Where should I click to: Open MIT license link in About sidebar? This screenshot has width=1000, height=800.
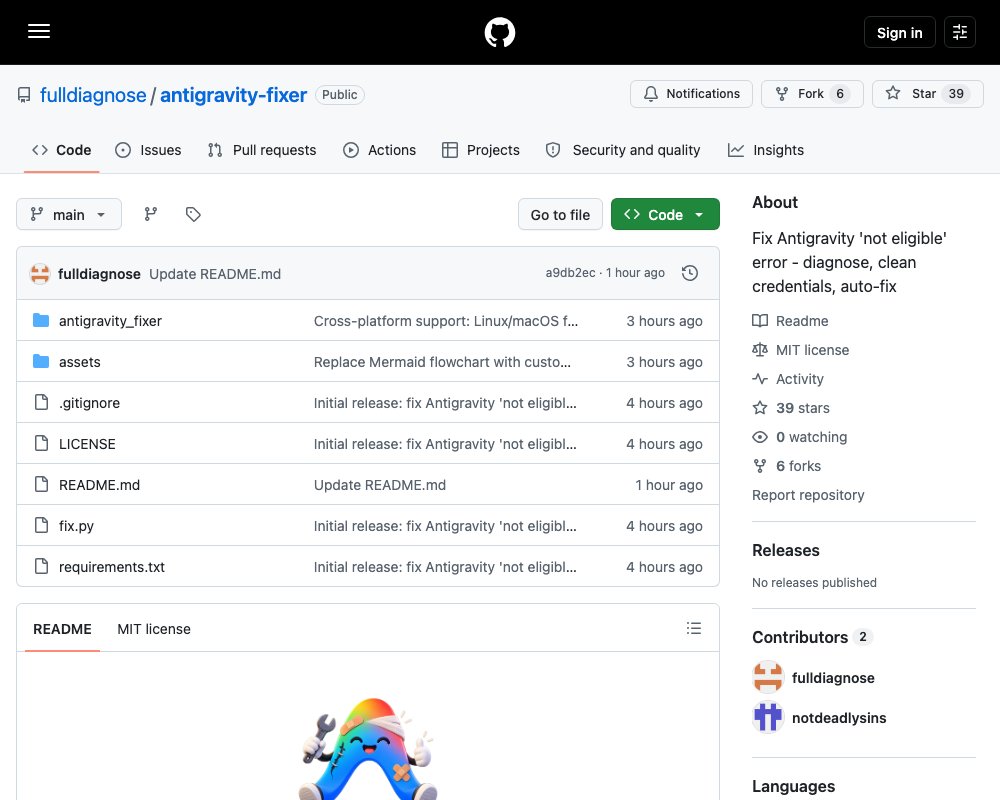[800, 350]
